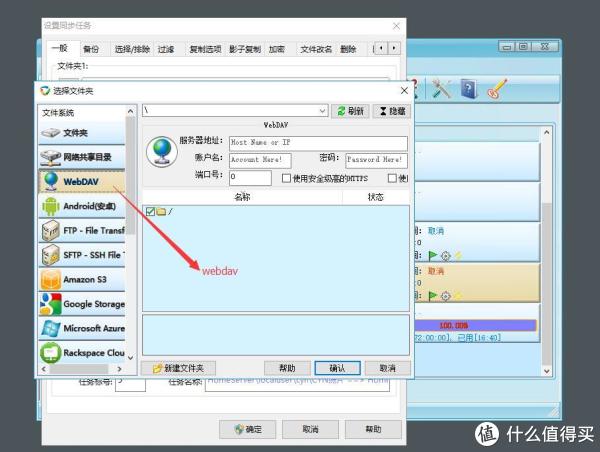
Task: Click the 名称 column header
Action: tap(242, 197)
